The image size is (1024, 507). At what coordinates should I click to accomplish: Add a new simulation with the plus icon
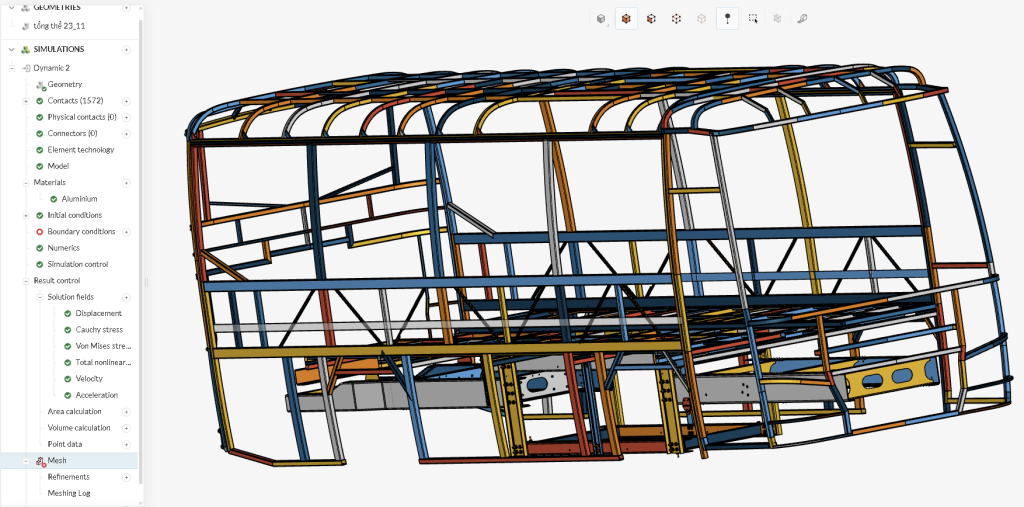126,49
